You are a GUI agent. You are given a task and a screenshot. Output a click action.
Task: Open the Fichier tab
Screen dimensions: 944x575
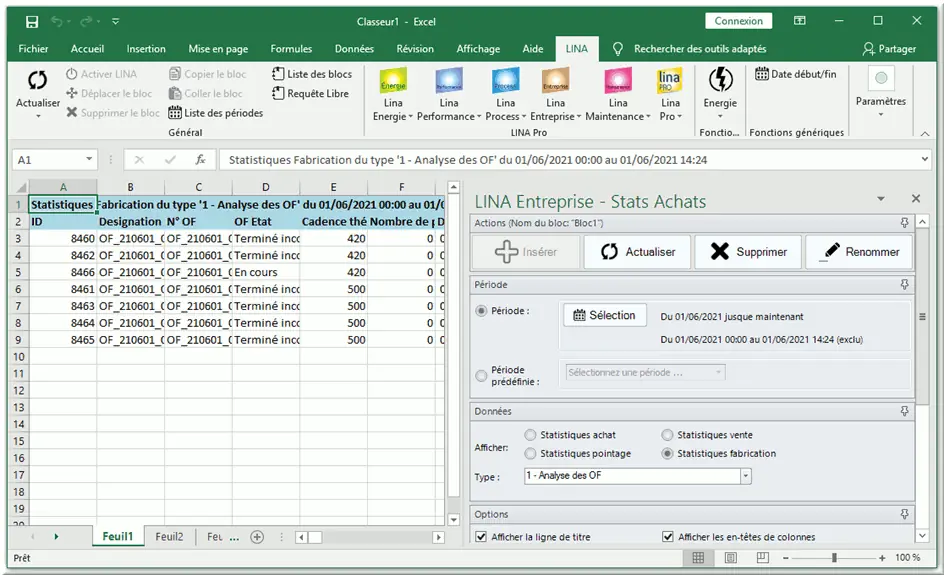[33, 49]
